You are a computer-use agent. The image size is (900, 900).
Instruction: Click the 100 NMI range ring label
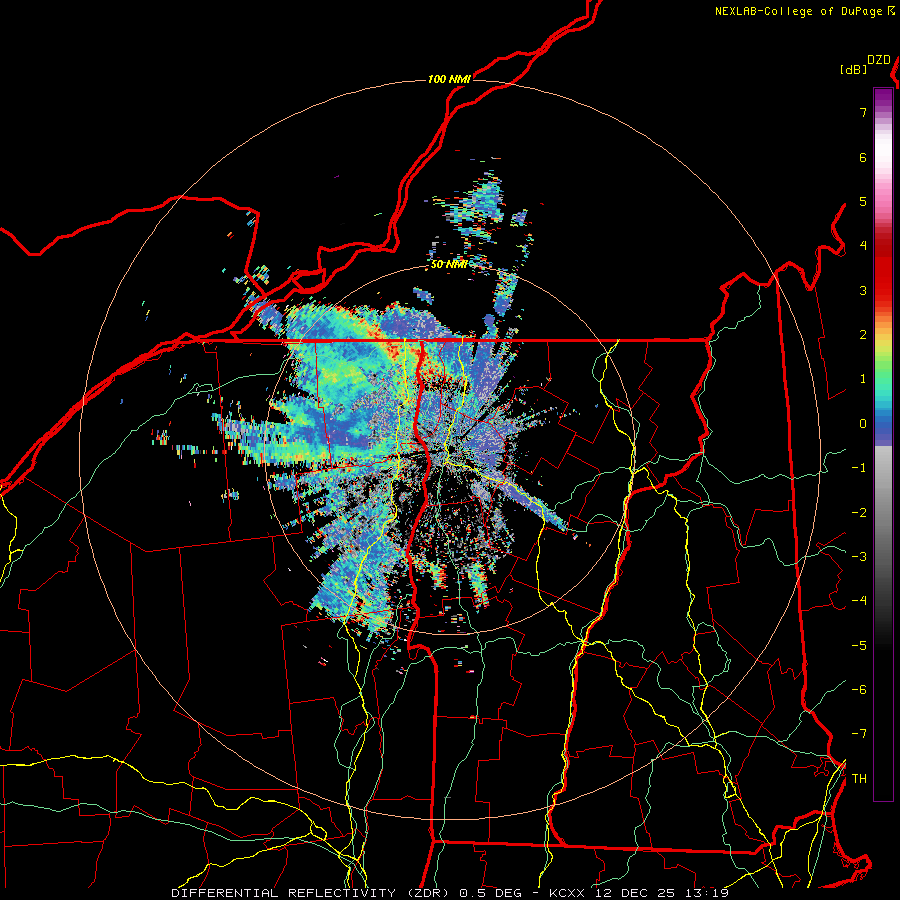(x=449, y=79)
